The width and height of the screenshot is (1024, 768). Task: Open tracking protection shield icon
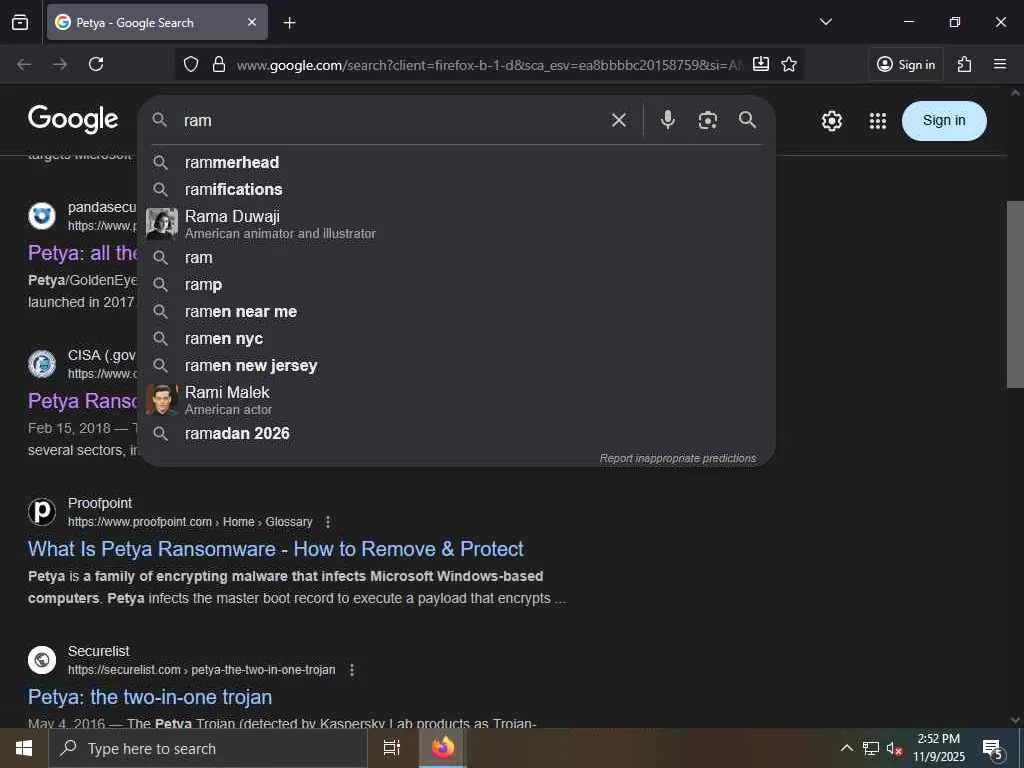[191, 64]
